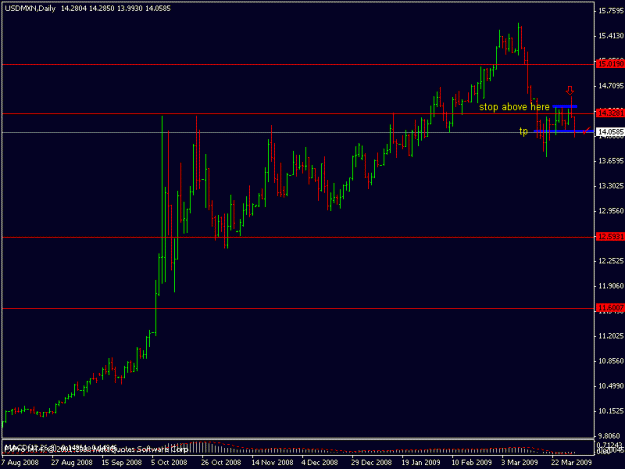
Task: Click the yellow 'tp' text label
Action: coord(523,131)
